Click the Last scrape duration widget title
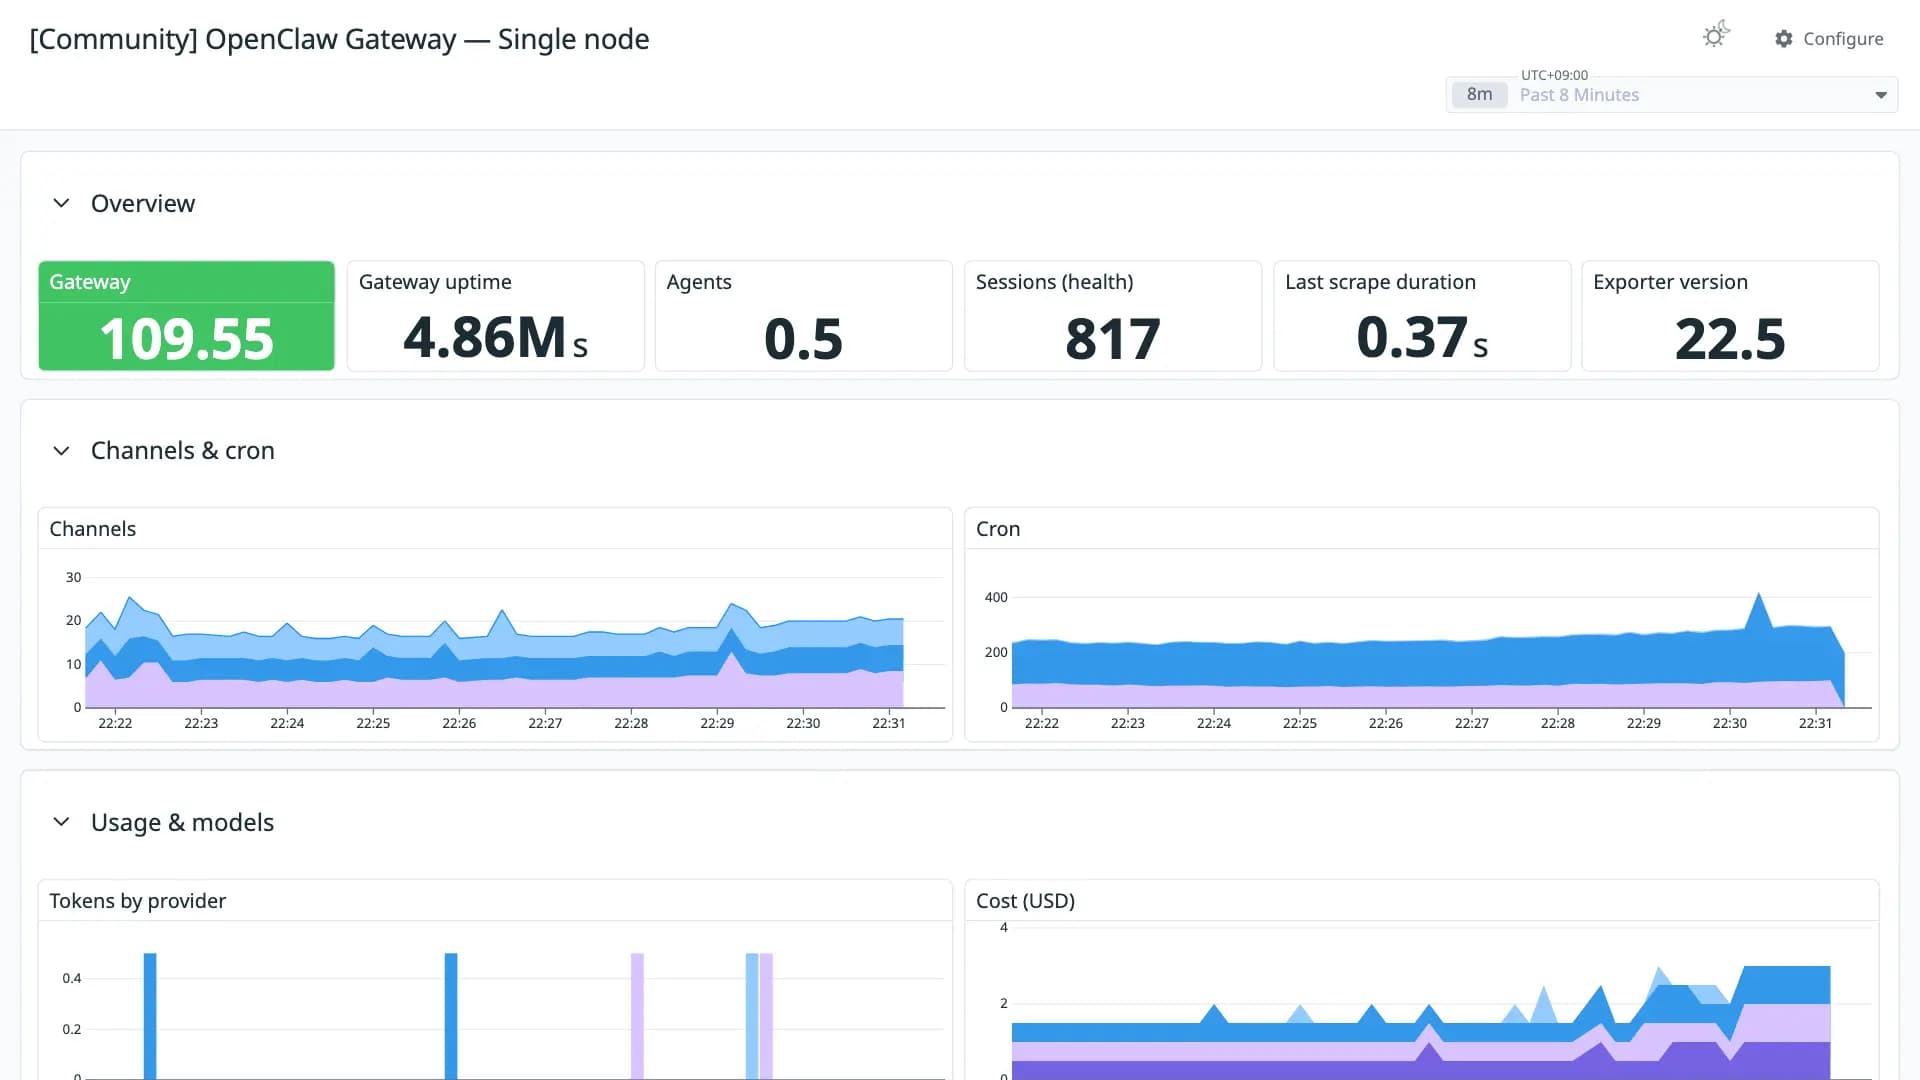The height and width of the screenshot is (1080, 1920). [x=1380, y=282]
